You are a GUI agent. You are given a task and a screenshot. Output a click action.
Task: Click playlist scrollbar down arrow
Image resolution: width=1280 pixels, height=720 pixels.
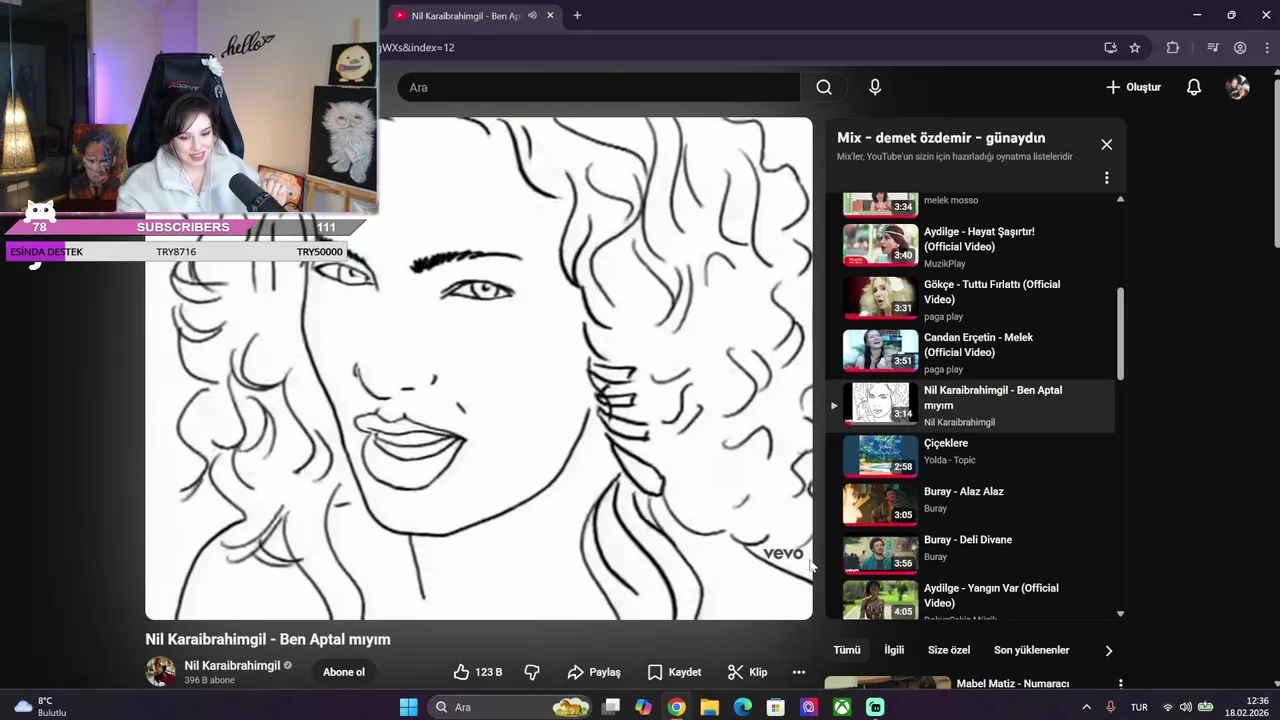point(1120,613)
